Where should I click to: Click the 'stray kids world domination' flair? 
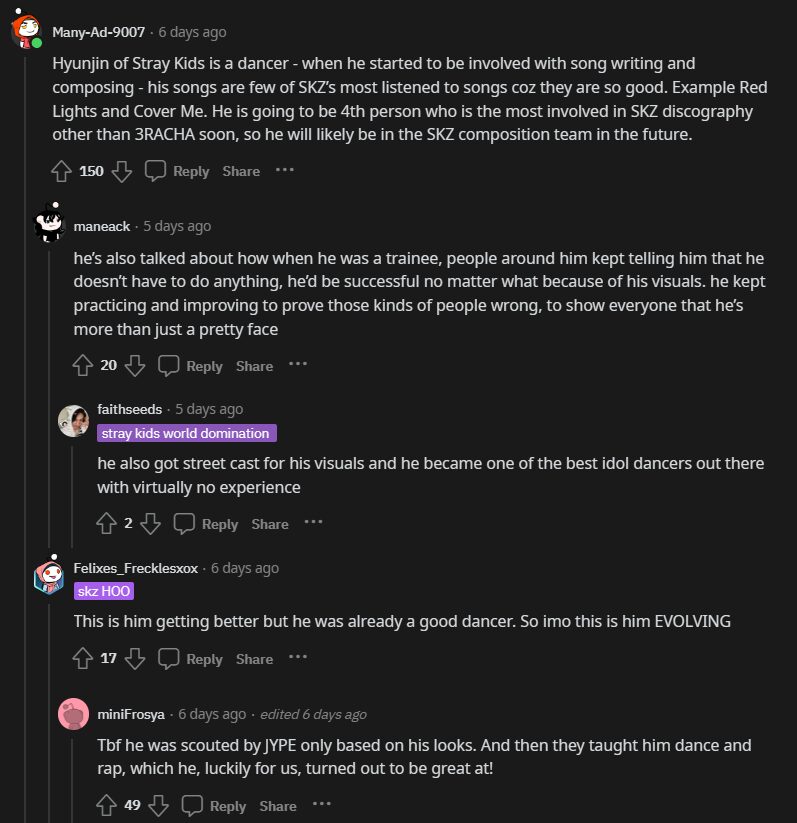pyautogui.click(x=186, y=433)
